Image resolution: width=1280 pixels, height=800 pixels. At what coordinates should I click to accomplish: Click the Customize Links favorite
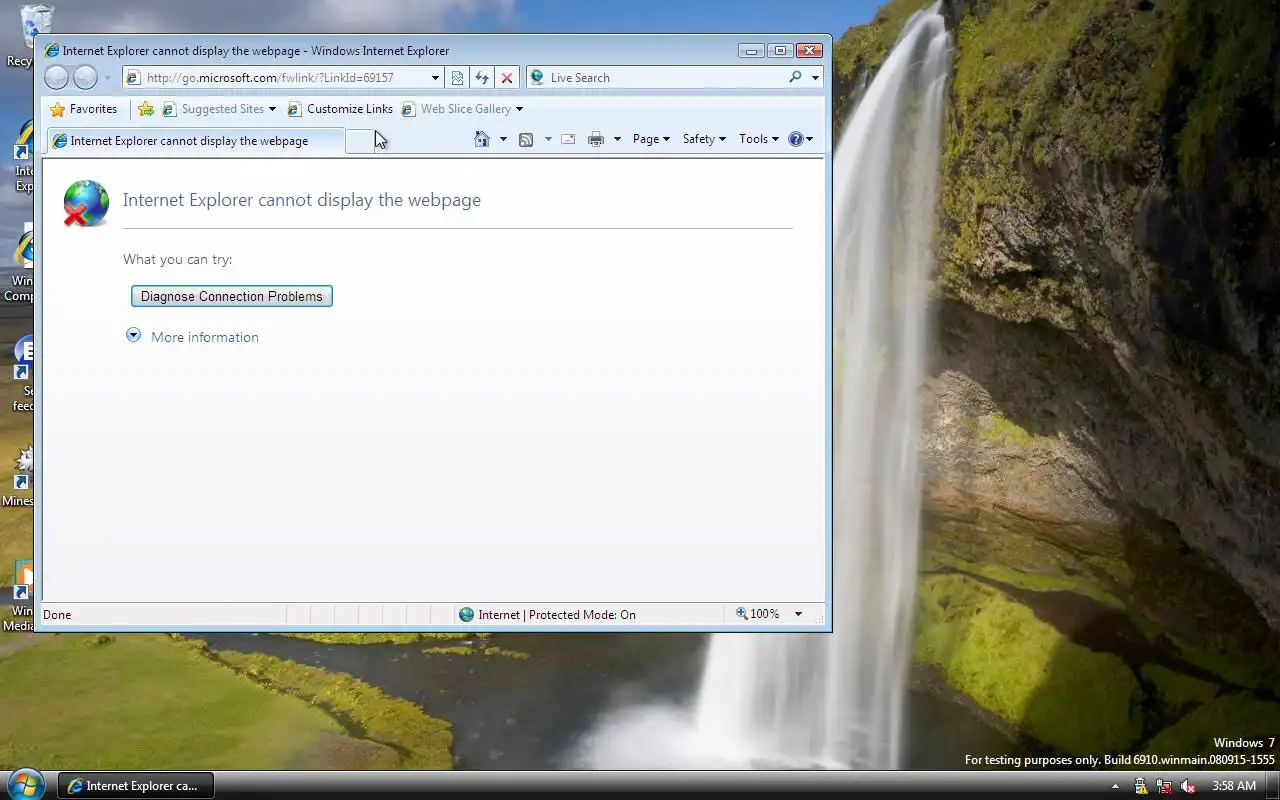[340, 109]
